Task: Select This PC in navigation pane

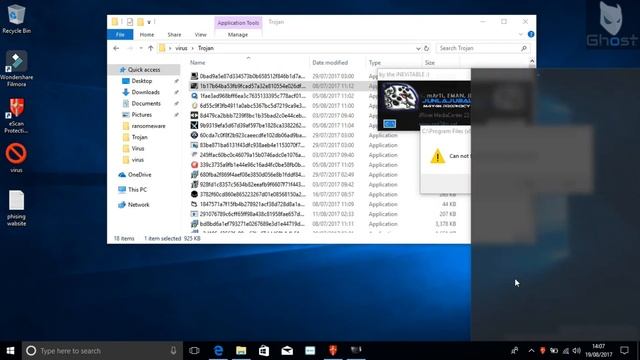Action: pyautogui.click(x=137, y=190)
